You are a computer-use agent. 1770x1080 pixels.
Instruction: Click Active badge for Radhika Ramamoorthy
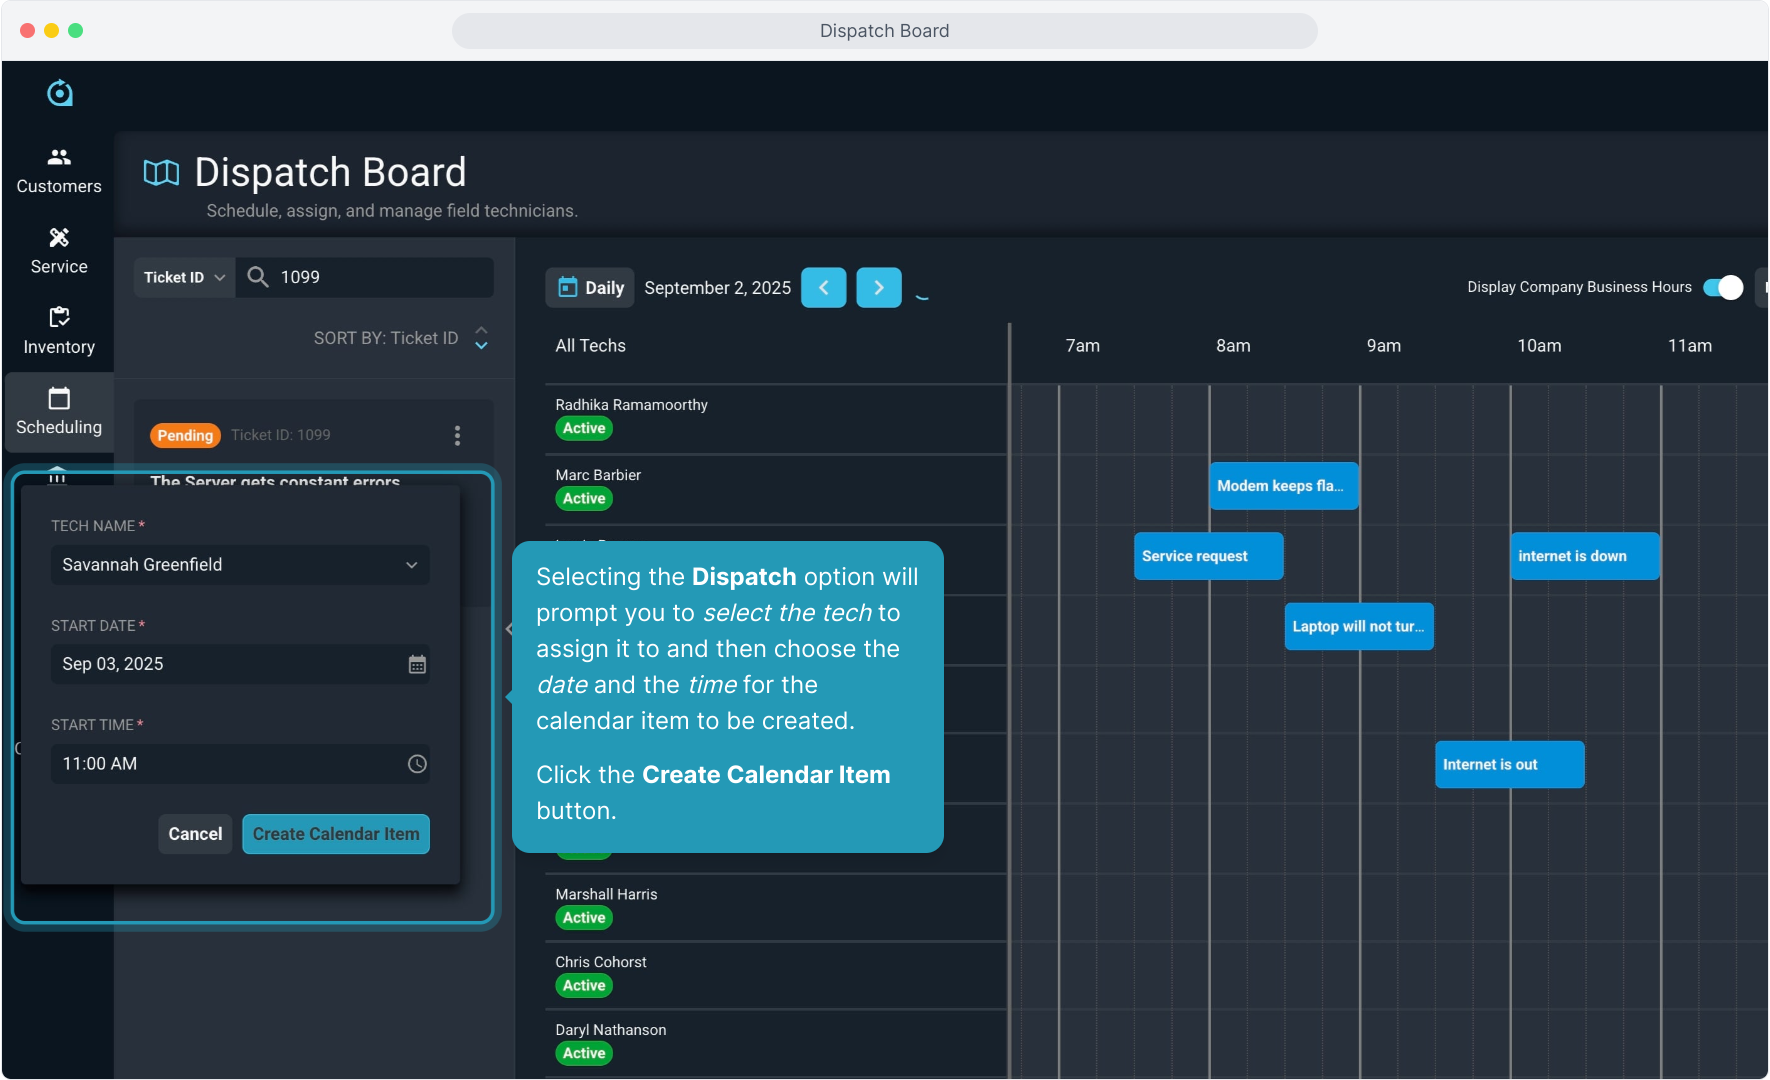(584, 429)
